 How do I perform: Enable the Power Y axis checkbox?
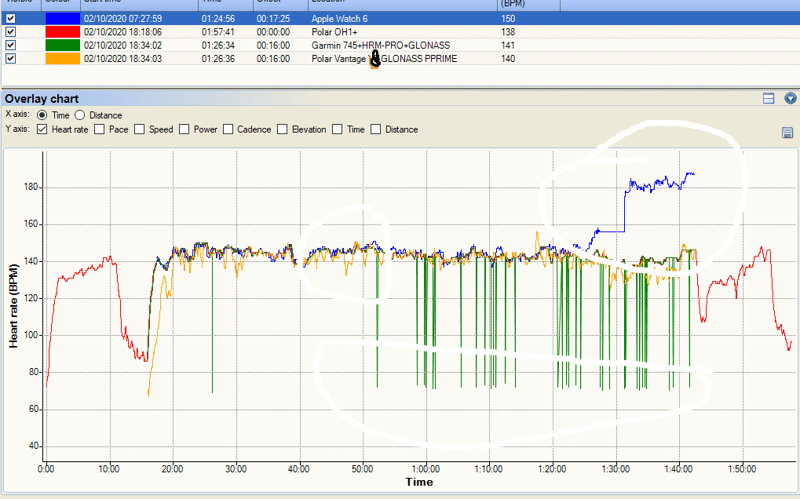click(x=184, y=129)
